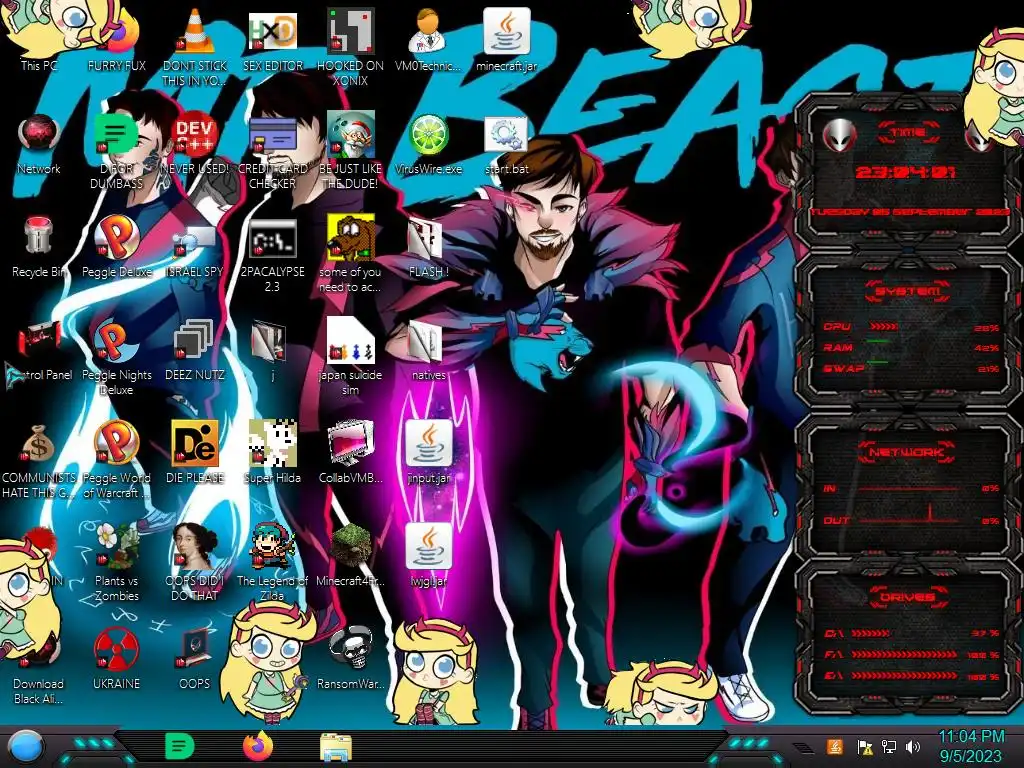Open Download Black Ali shortcut
This screenshot has height=768, width=1024.
click(39, 666)
